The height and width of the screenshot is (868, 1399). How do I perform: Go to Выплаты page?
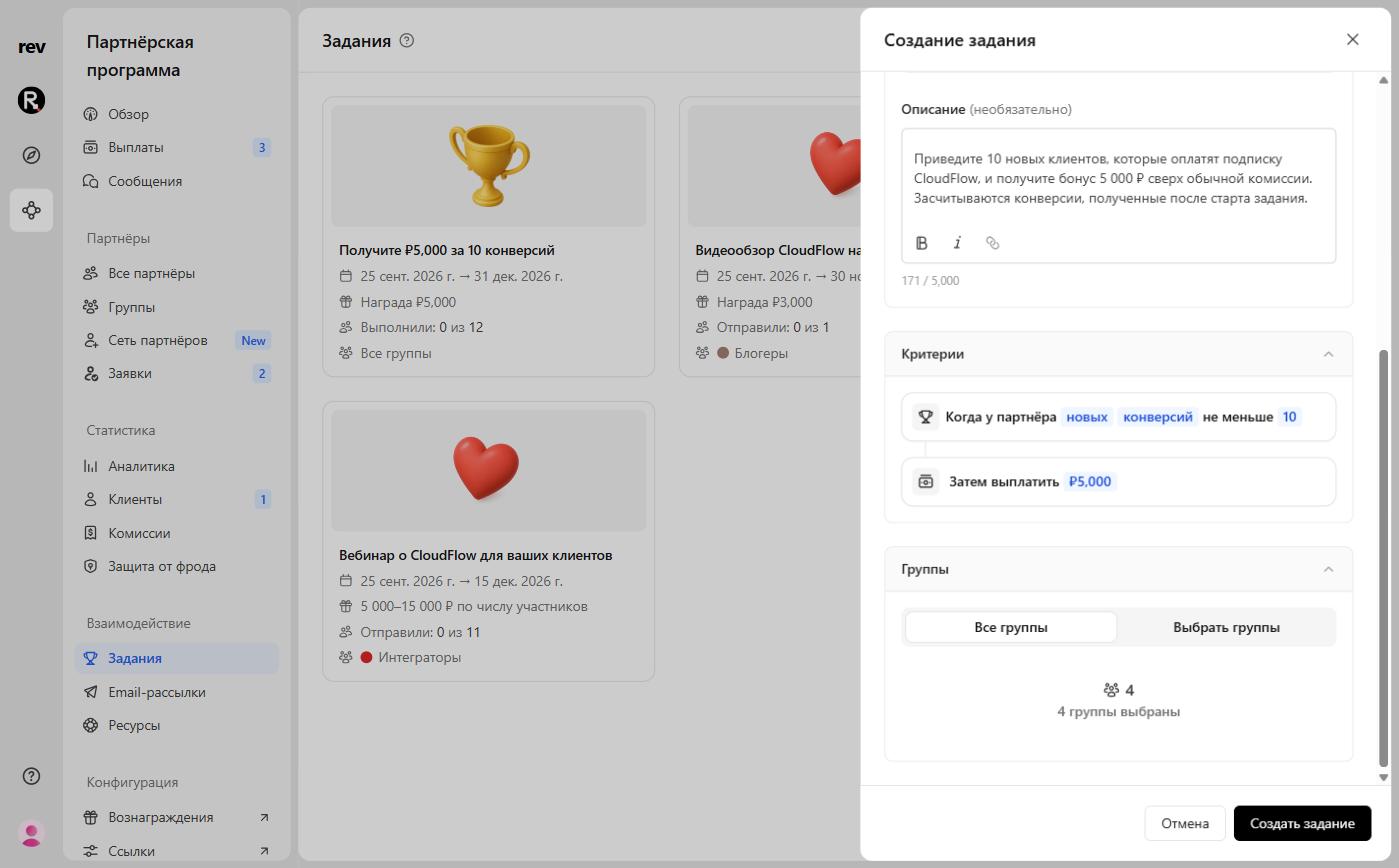point(177,147)
